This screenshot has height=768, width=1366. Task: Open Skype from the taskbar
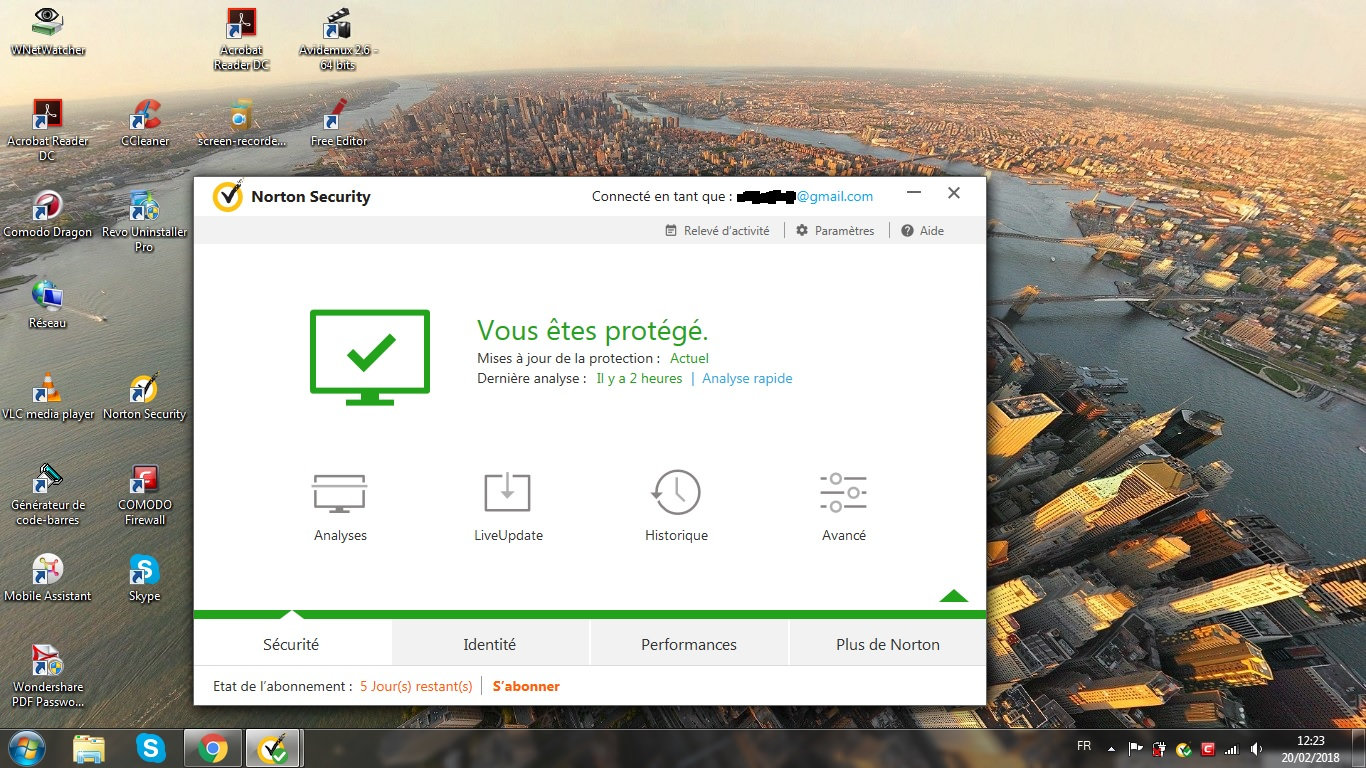pos(151,748)
